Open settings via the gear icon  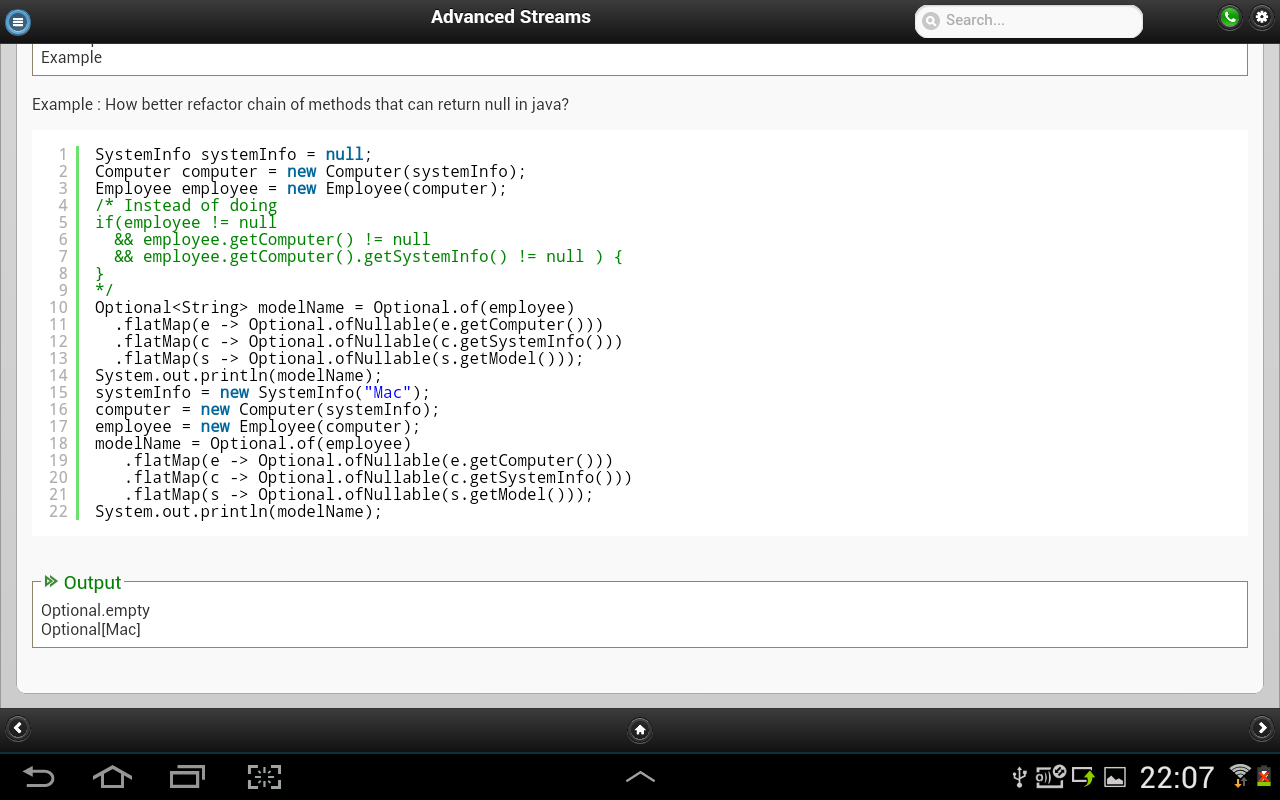click(1262, 17)
